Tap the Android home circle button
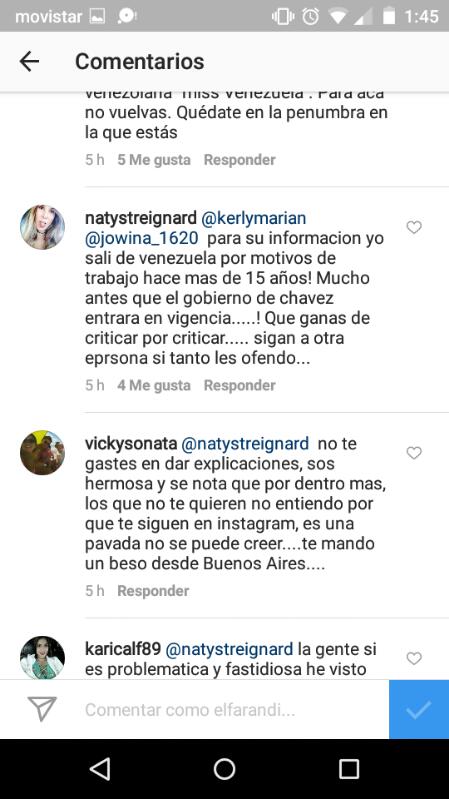Image resolution: width=449 pixels, height=799 pixels. pyautogui.click(x=224, y=768)
